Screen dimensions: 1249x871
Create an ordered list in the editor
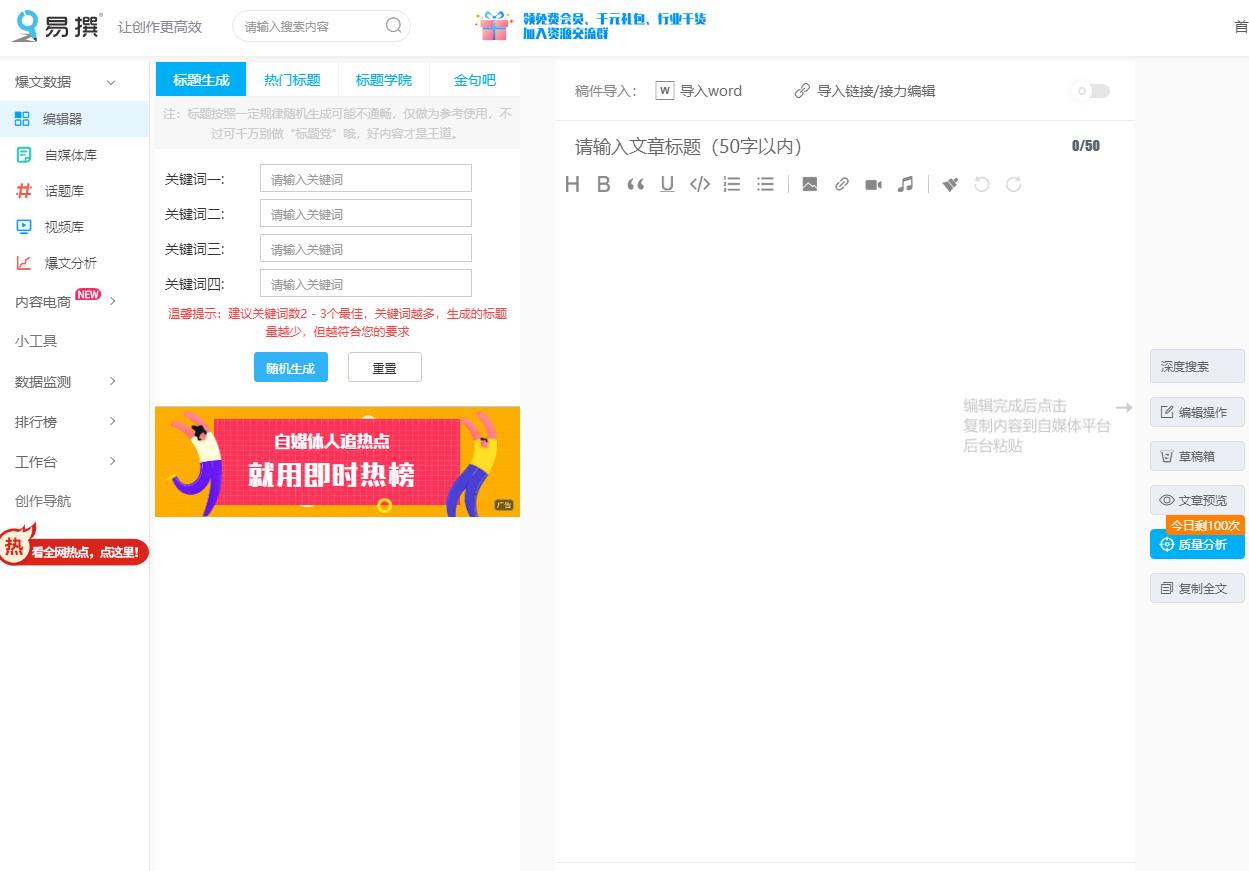click(731, 184)
